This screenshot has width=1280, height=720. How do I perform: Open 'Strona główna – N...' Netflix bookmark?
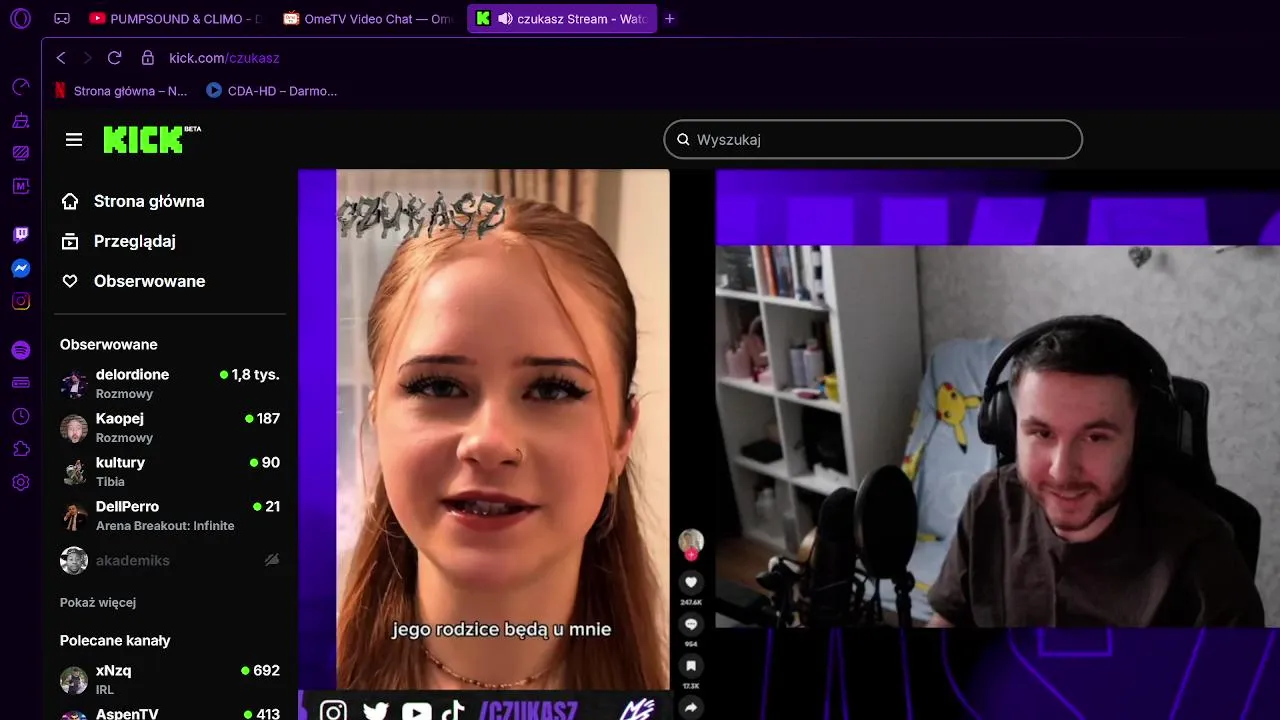click(120, 91)
